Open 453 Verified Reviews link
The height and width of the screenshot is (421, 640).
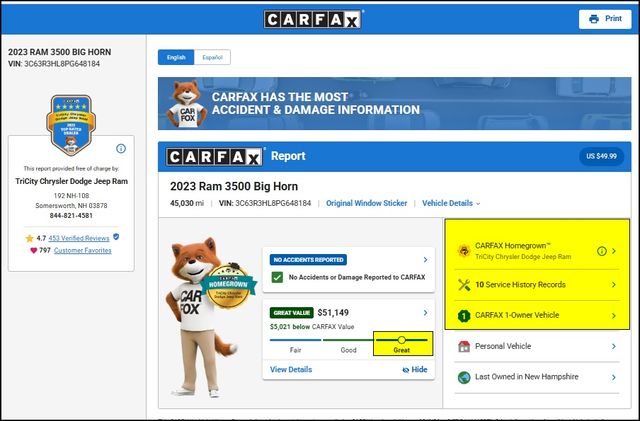(79, 238)
